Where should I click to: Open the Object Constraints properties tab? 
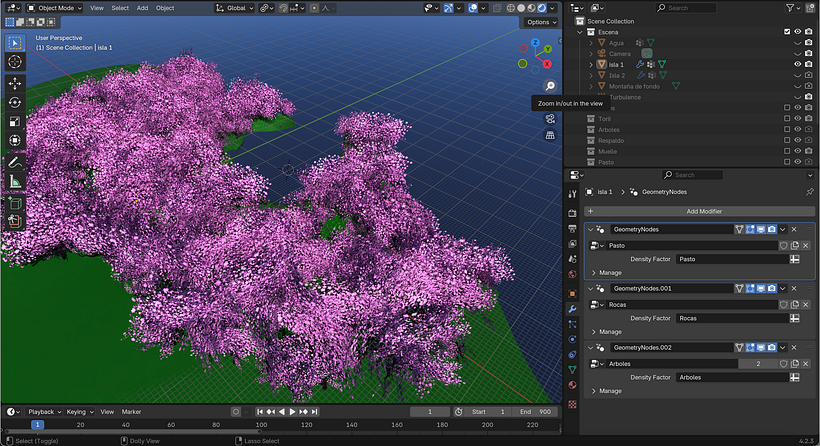[572, 354]
